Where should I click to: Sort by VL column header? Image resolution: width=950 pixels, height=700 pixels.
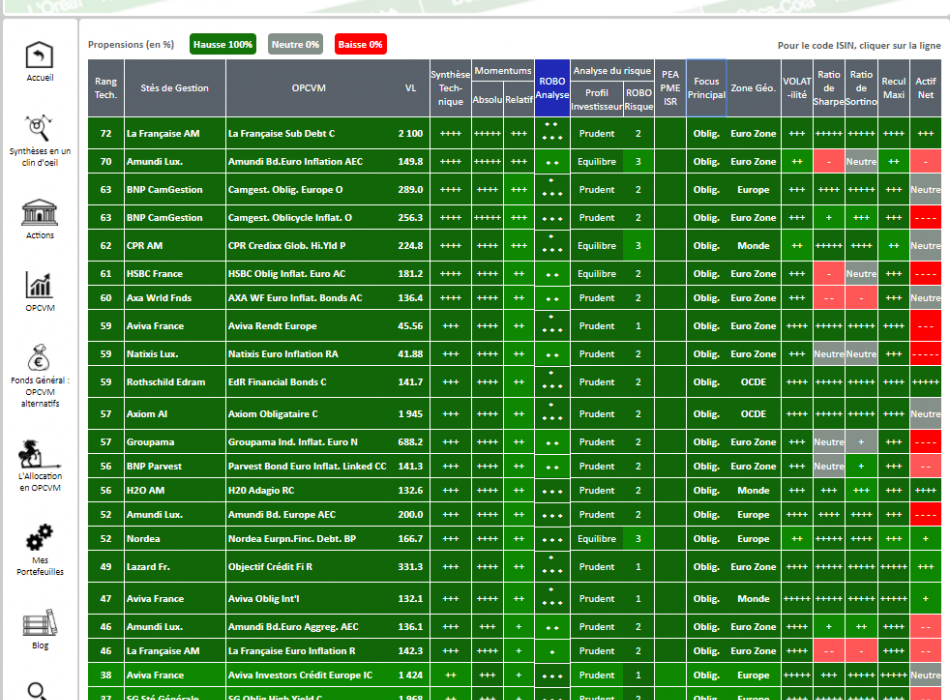410,88
